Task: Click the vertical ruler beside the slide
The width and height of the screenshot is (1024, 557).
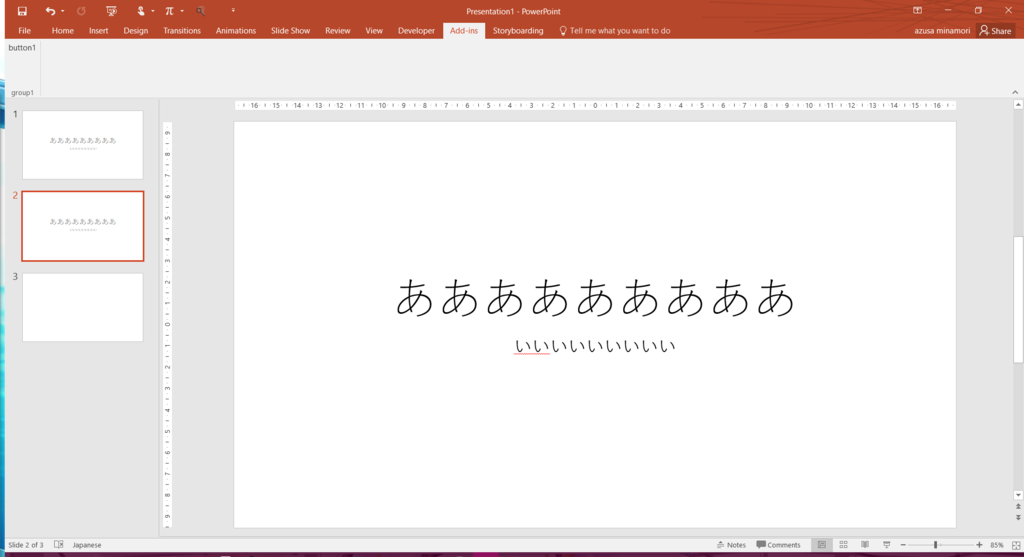Action: pos(167,325)
